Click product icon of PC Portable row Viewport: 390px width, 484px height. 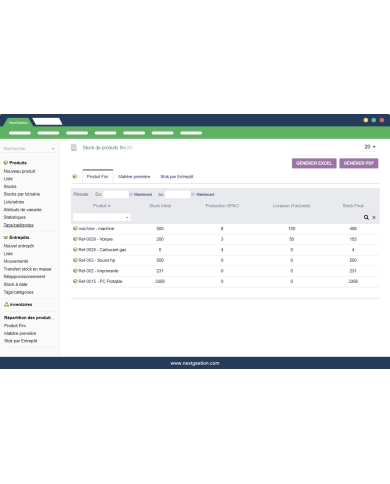[75, 281]
